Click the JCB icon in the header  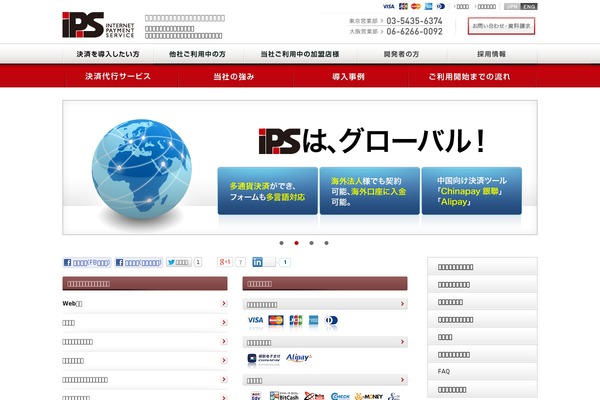pyautogui.click(x=403, y=6)
